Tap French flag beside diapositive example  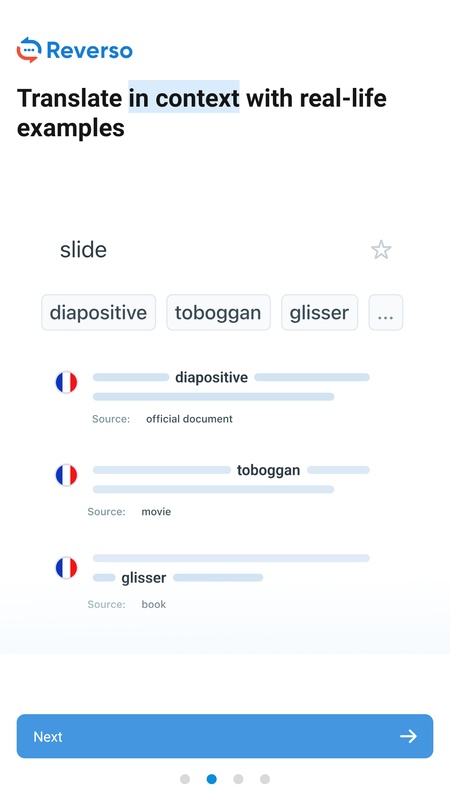pyautogui.click(x=66, y=382)
